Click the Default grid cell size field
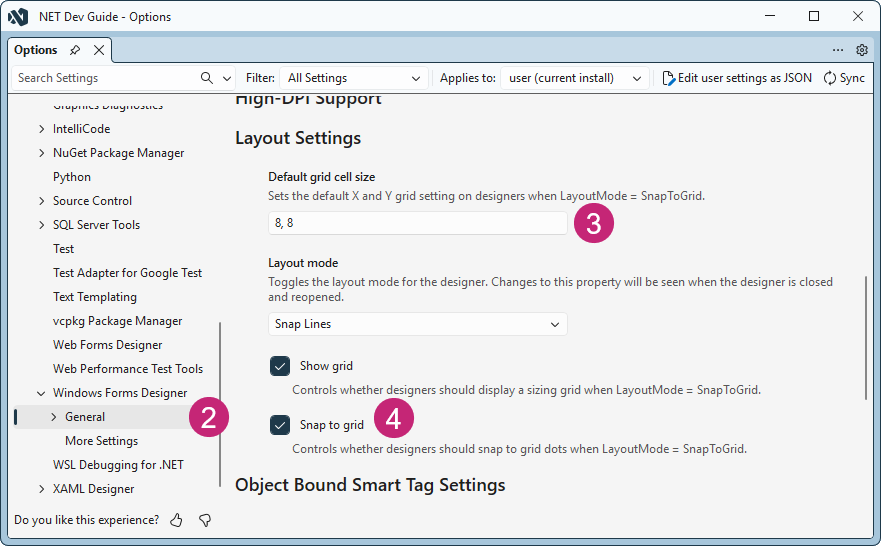The image size is (881, 546). click(x=417, y=223)
